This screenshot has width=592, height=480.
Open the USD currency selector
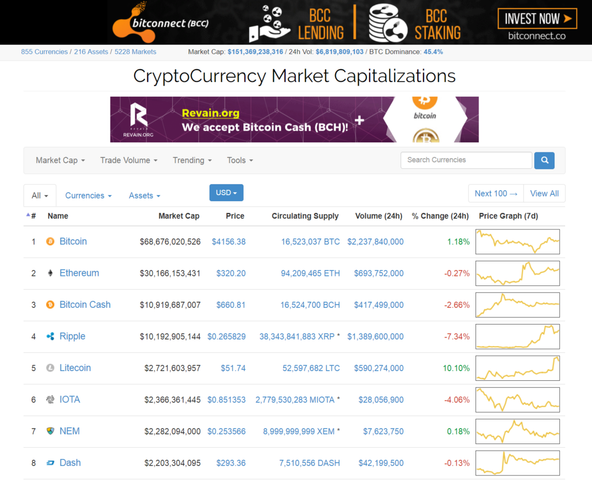226,193
